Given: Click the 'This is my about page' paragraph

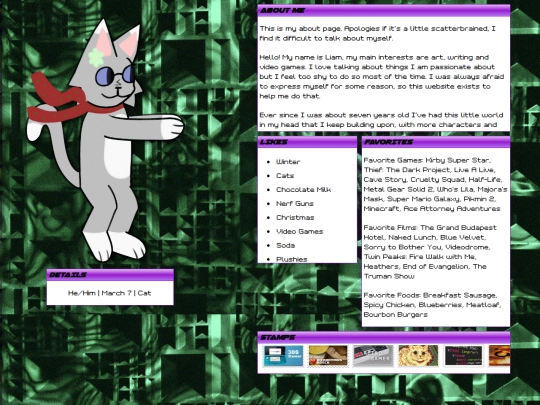Looking at the screenshot, I should click(377, 33).
